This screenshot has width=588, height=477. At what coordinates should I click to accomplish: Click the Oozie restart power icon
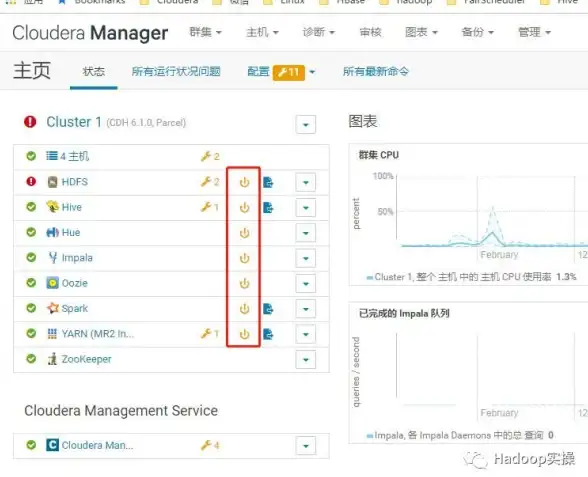click(x=244, y=284)
